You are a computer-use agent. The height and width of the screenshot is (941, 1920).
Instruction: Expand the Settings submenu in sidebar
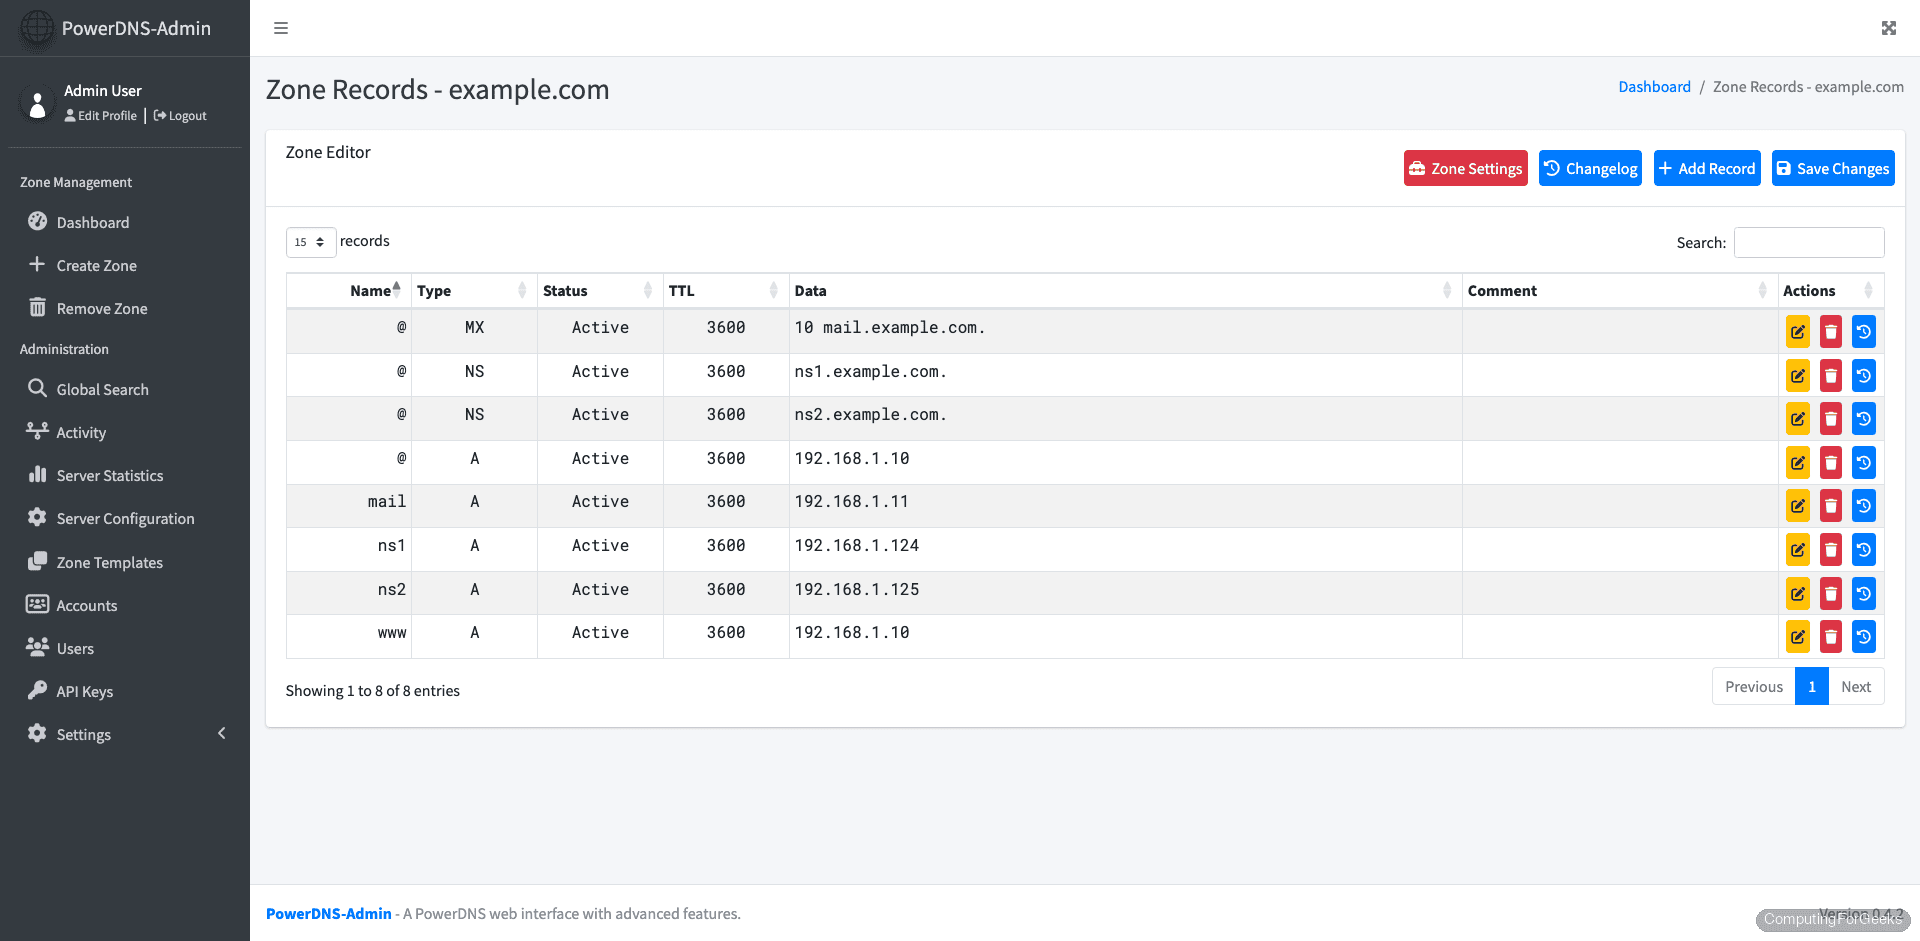pyautogui.click(x=83, y=734)
